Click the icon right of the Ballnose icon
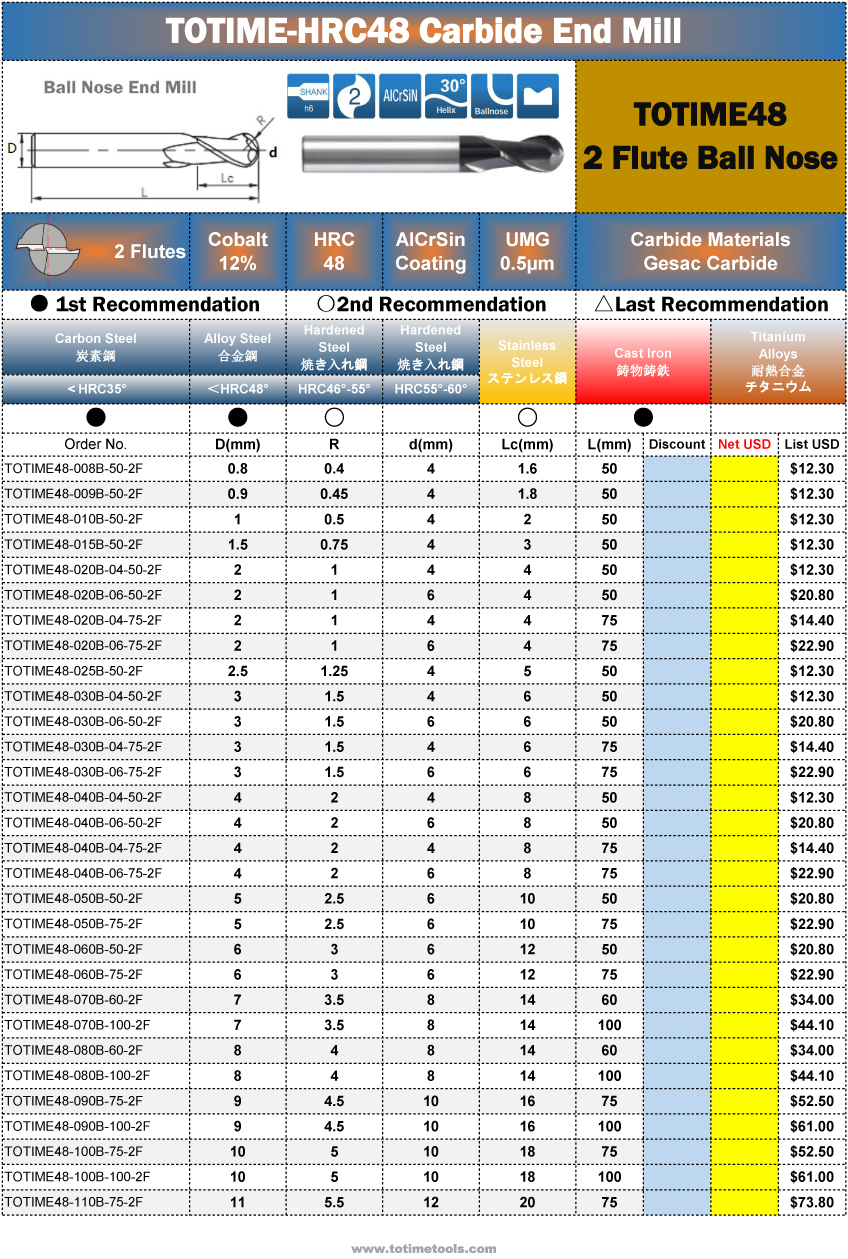 (538, 96)
